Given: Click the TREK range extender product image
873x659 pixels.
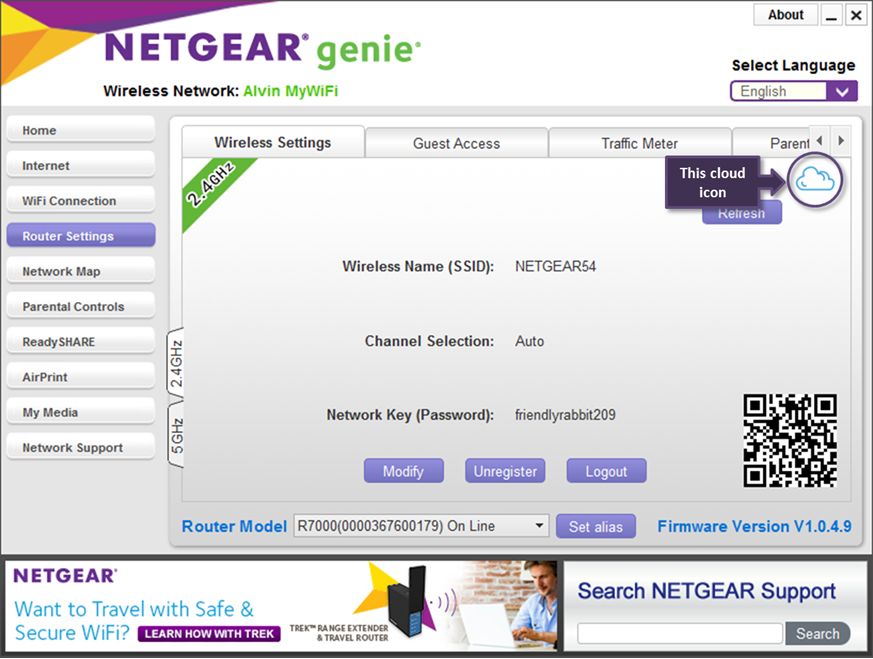Looking at the screenshot, I should 406,601.
